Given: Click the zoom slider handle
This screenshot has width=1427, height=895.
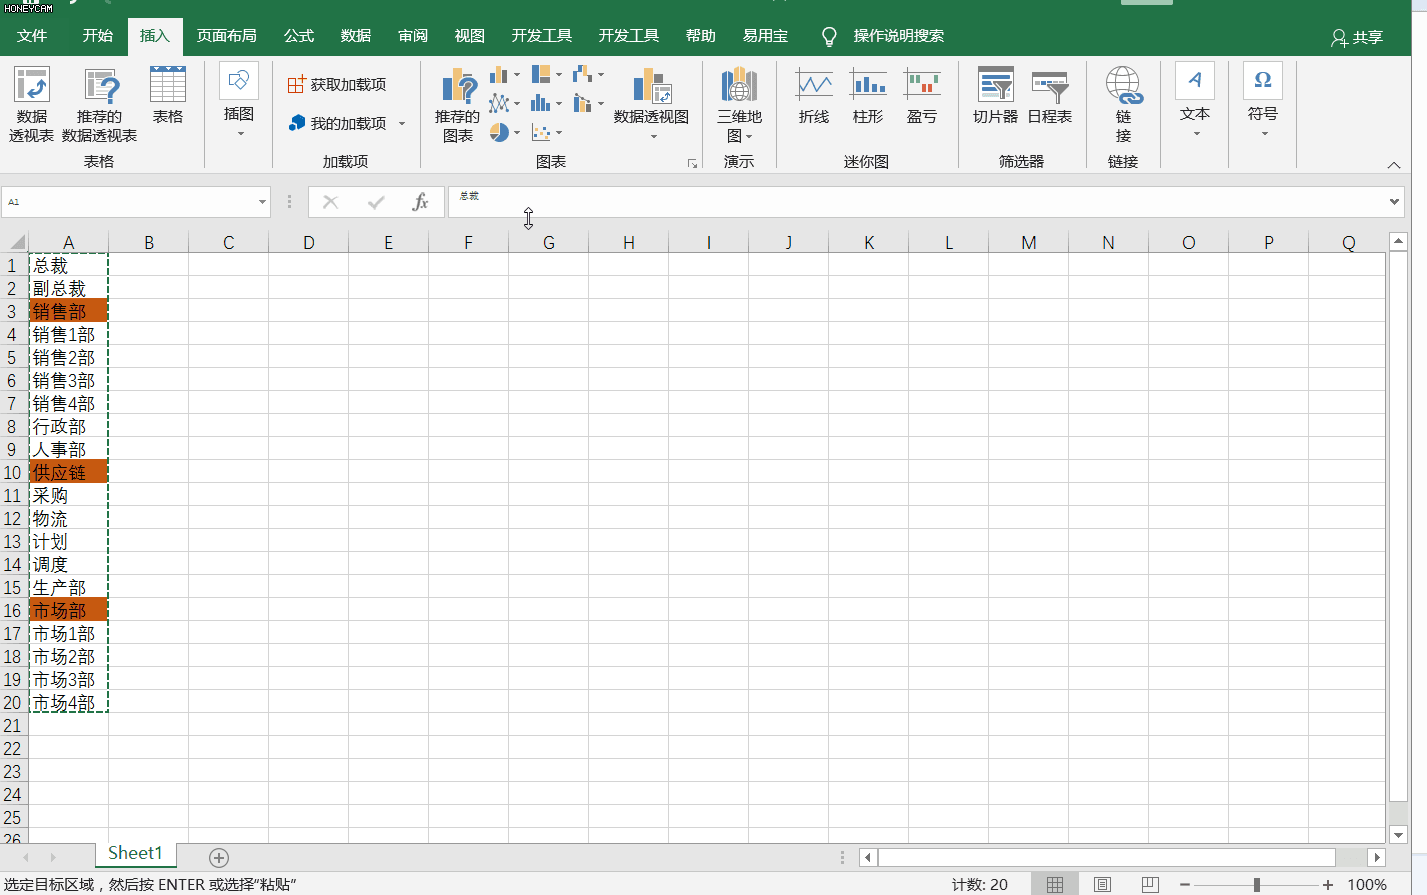Looking at the screenshot, I should [1257, 885].
